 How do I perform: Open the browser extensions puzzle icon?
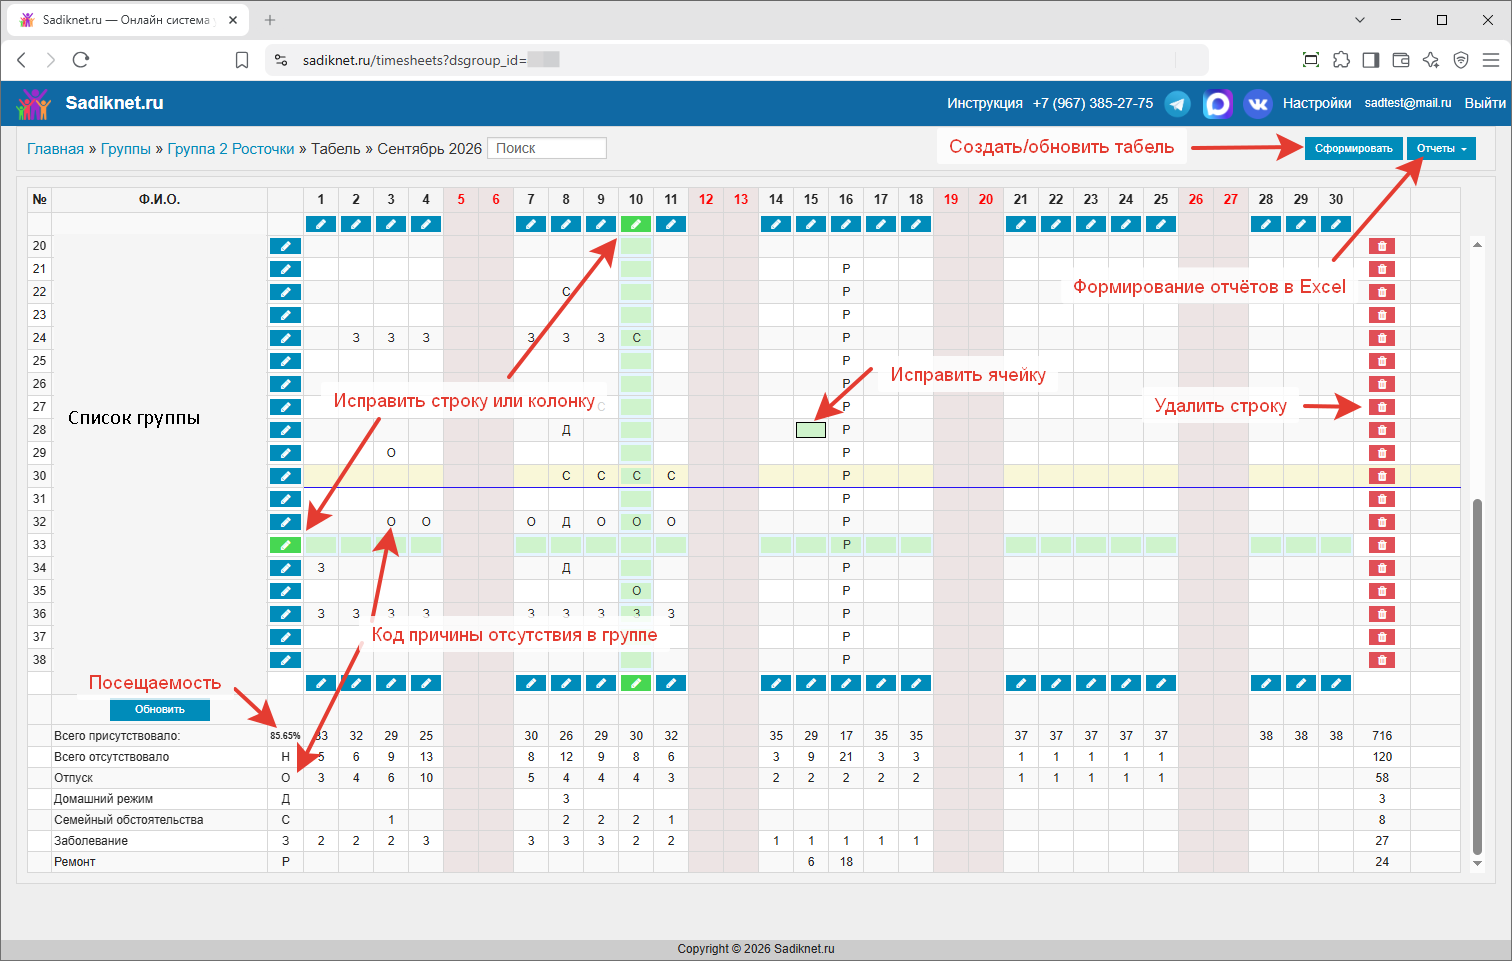click(x=1341, y=60)
